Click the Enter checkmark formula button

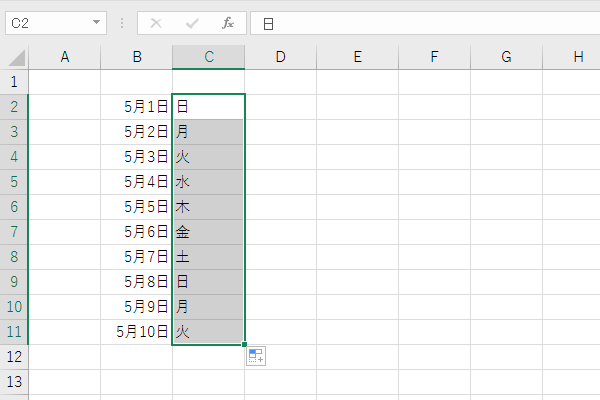tap(192, 23)
